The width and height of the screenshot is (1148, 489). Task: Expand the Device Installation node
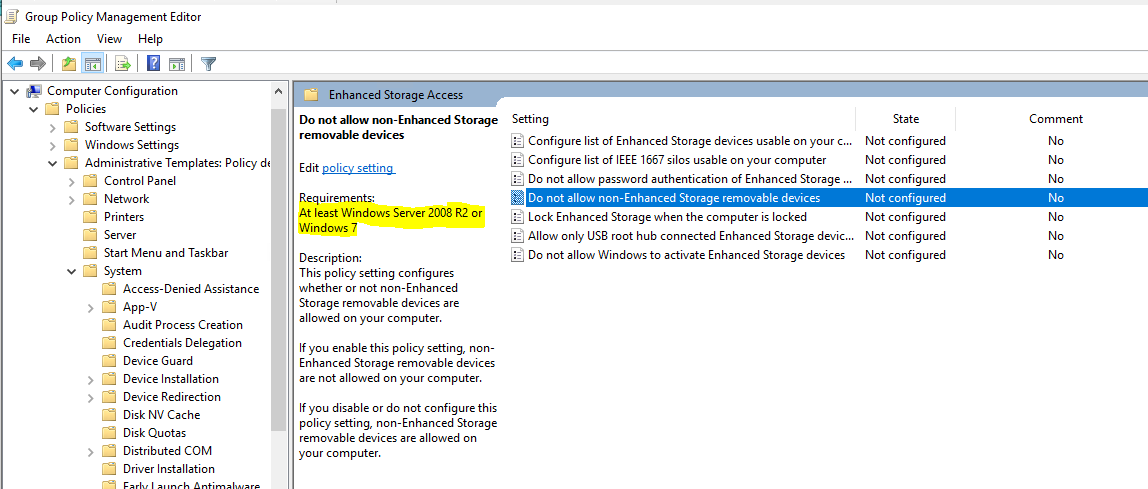91,378
